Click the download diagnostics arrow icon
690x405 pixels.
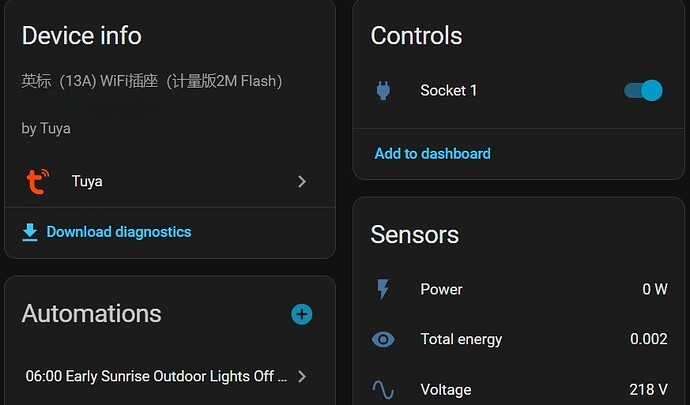[x=30, y=232]
